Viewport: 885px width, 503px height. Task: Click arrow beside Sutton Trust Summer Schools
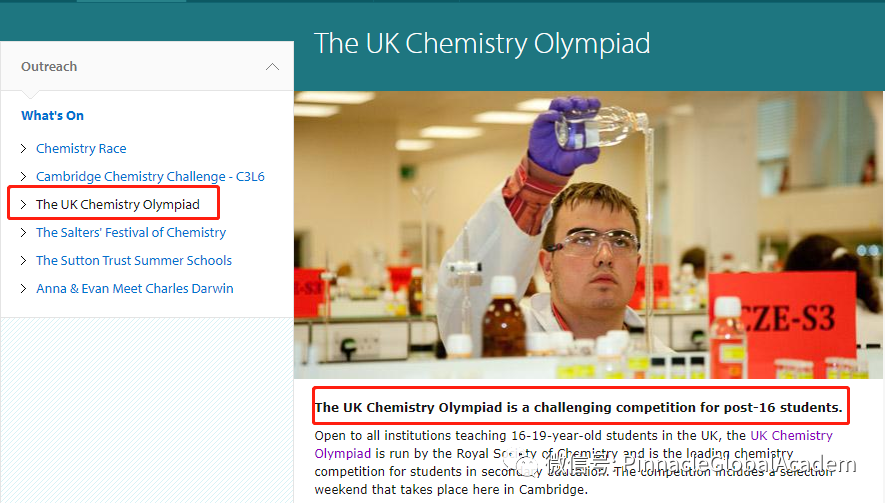tap(24, 261)
